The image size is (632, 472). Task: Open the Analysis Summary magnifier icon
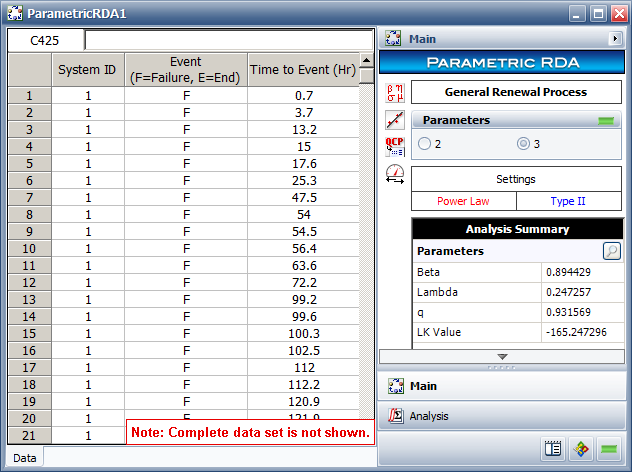pos(610,251)
